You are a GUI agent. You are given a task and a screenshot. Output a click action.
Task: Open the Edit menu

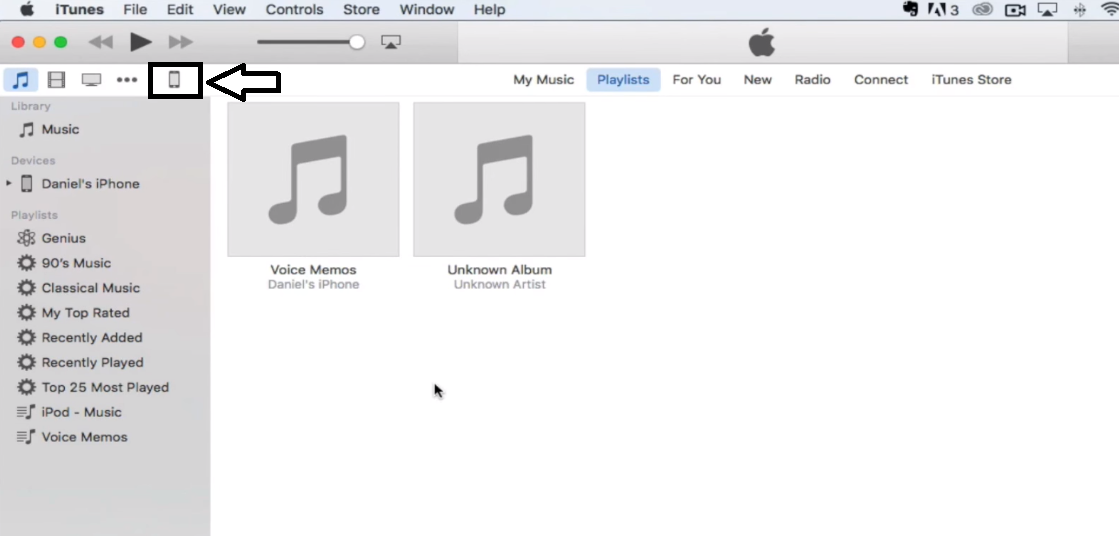tap(180, 9)
